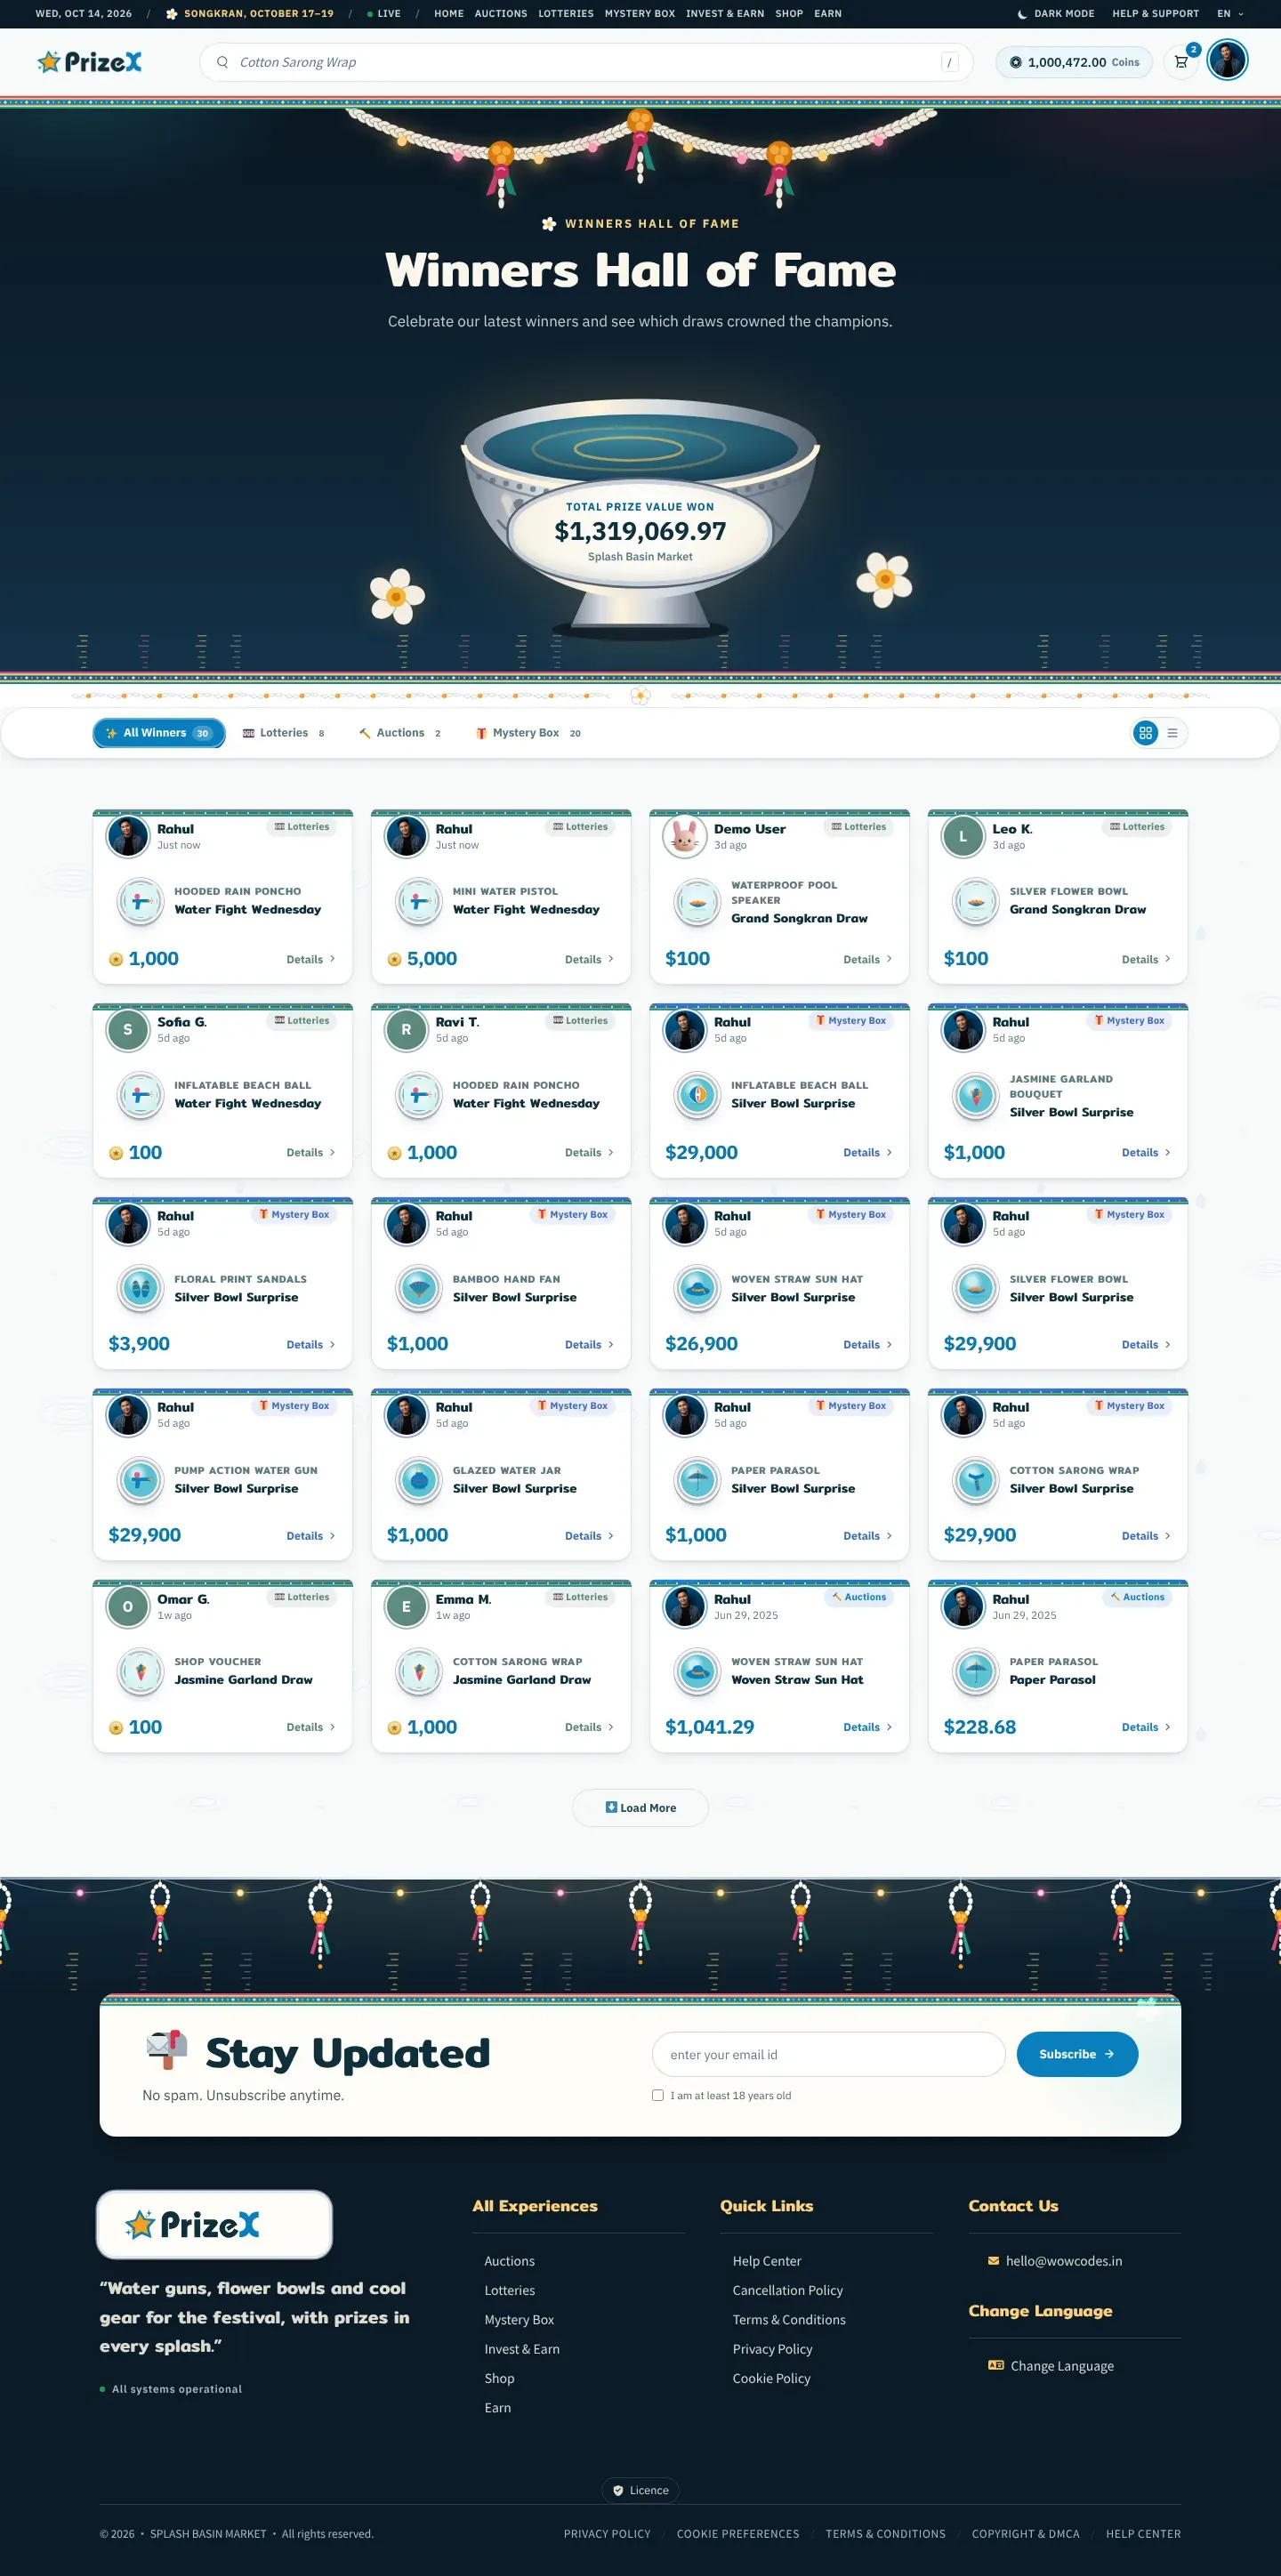This screenshot has width=1281, height=2576.
Task: Click the coins balance icon
Action: [1016, 62]
